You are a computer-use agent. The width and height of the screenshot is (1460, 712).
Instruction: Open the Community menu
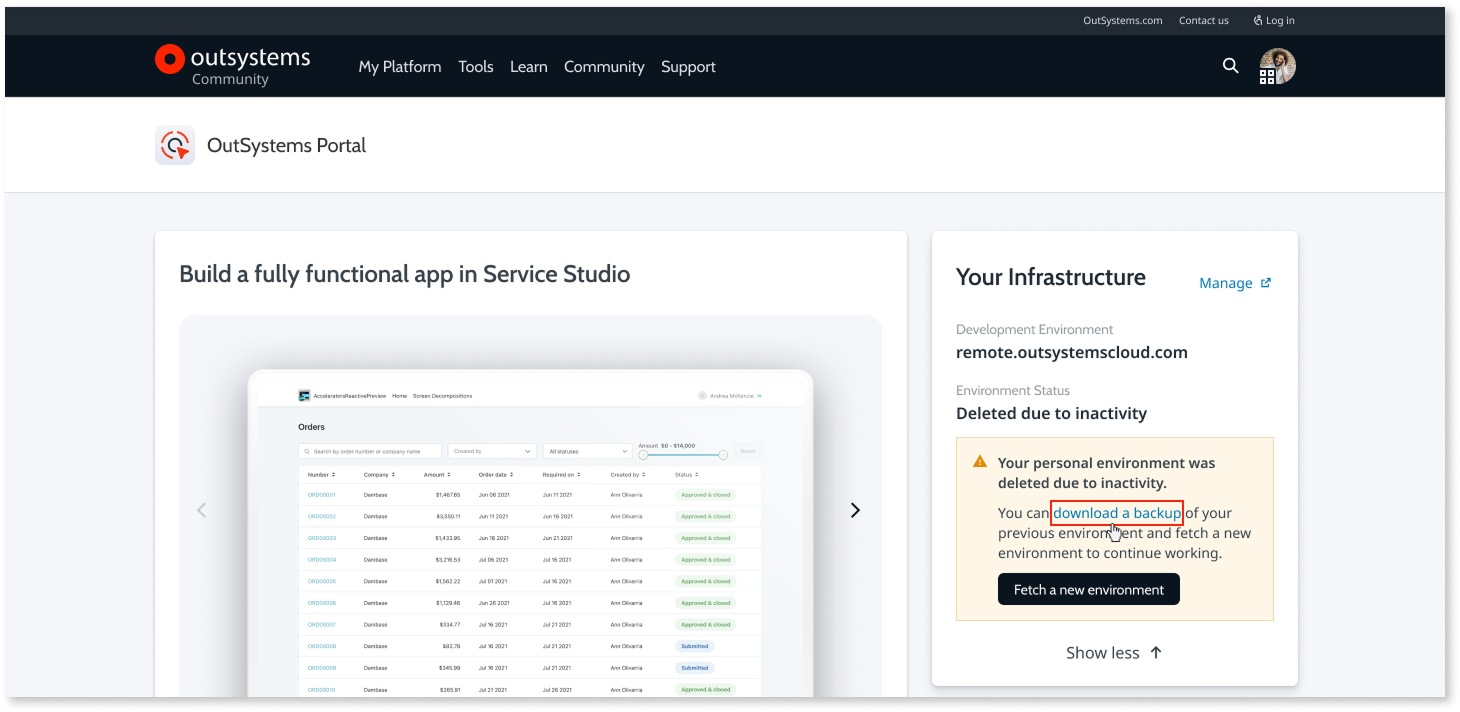(x=604, y=67)
